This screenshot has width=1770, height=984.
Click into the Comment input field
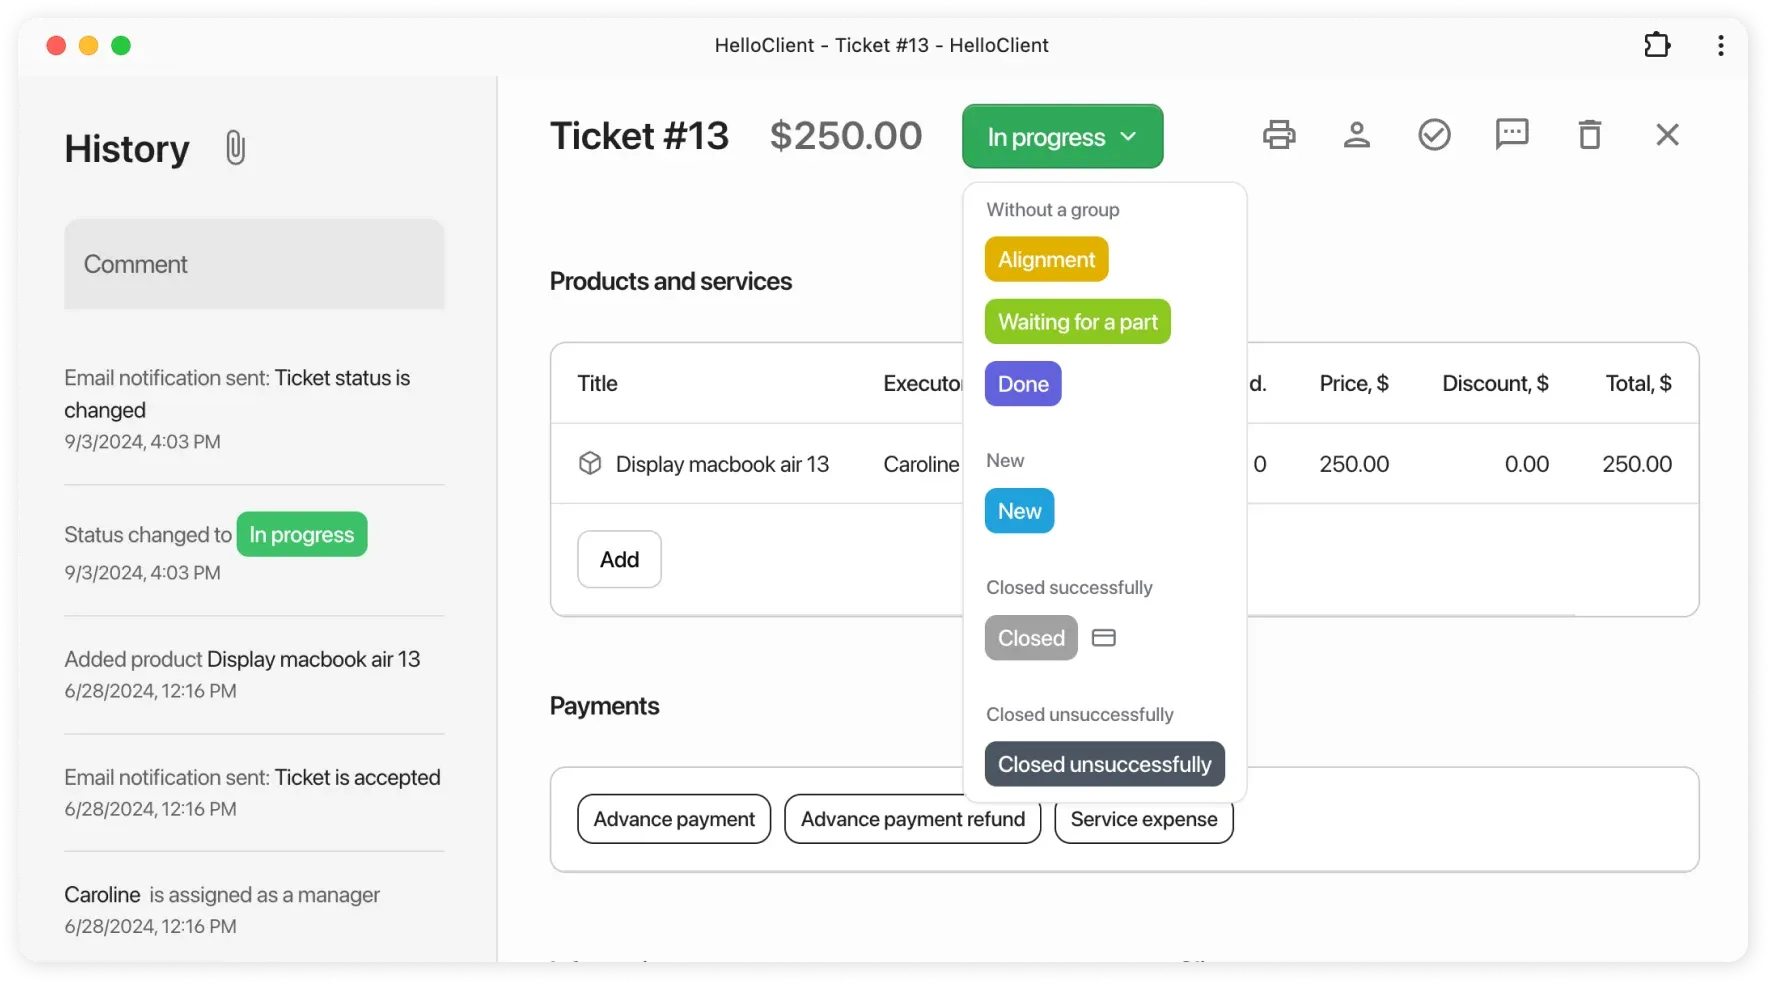pyautogui.click(x=254, y=264)
